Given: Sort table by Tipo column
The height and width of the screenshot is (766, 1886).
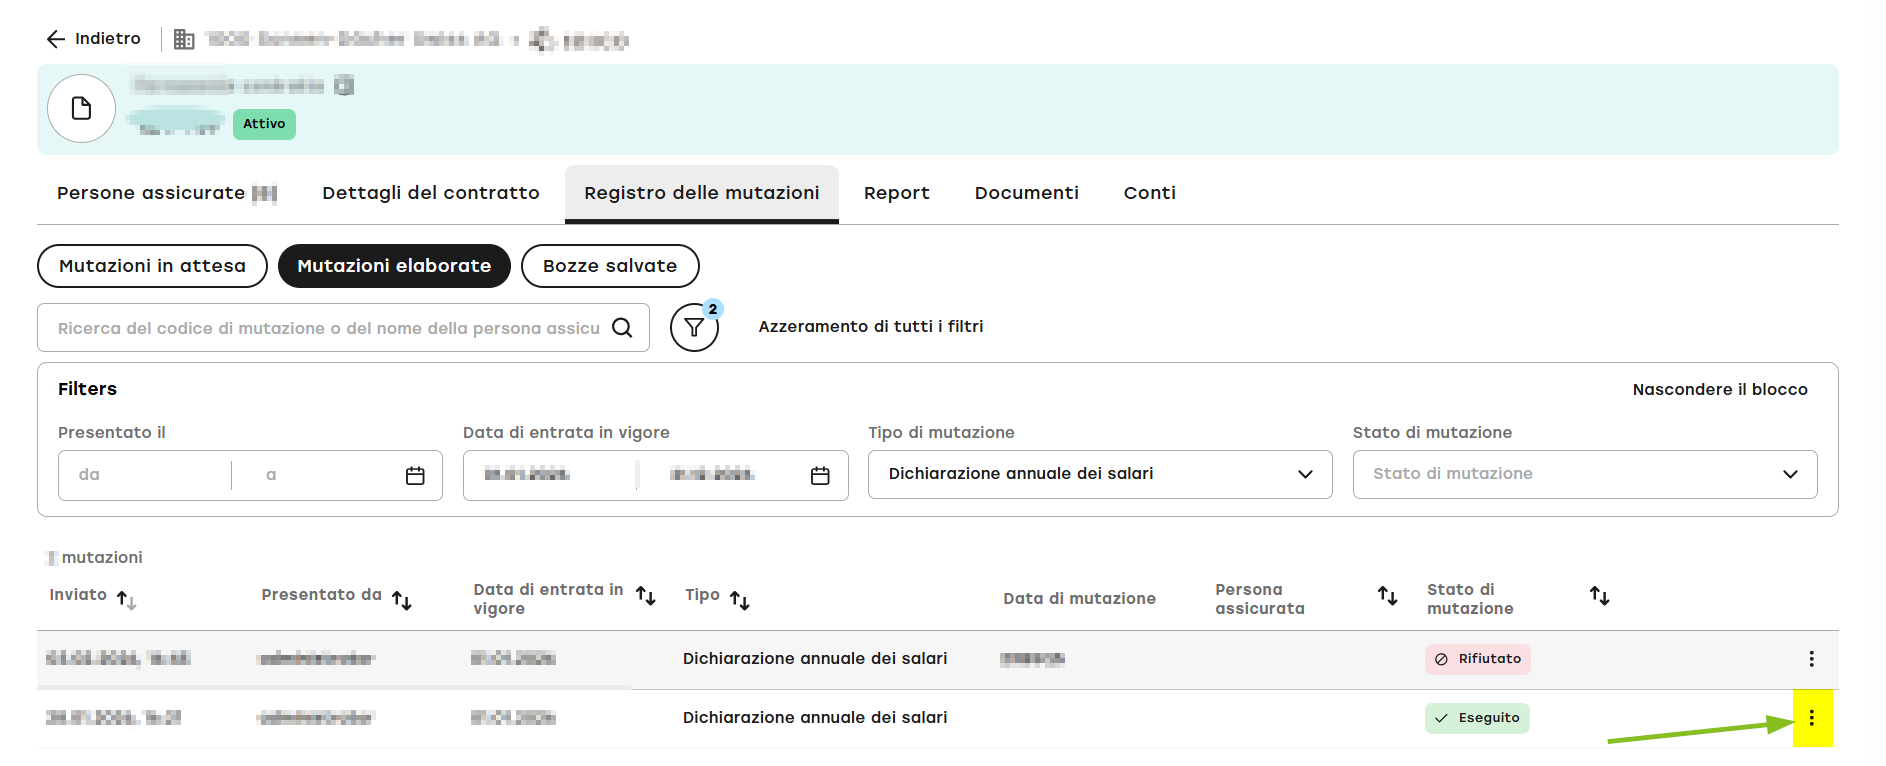Looking at the screenshot, I should [740, 600].
